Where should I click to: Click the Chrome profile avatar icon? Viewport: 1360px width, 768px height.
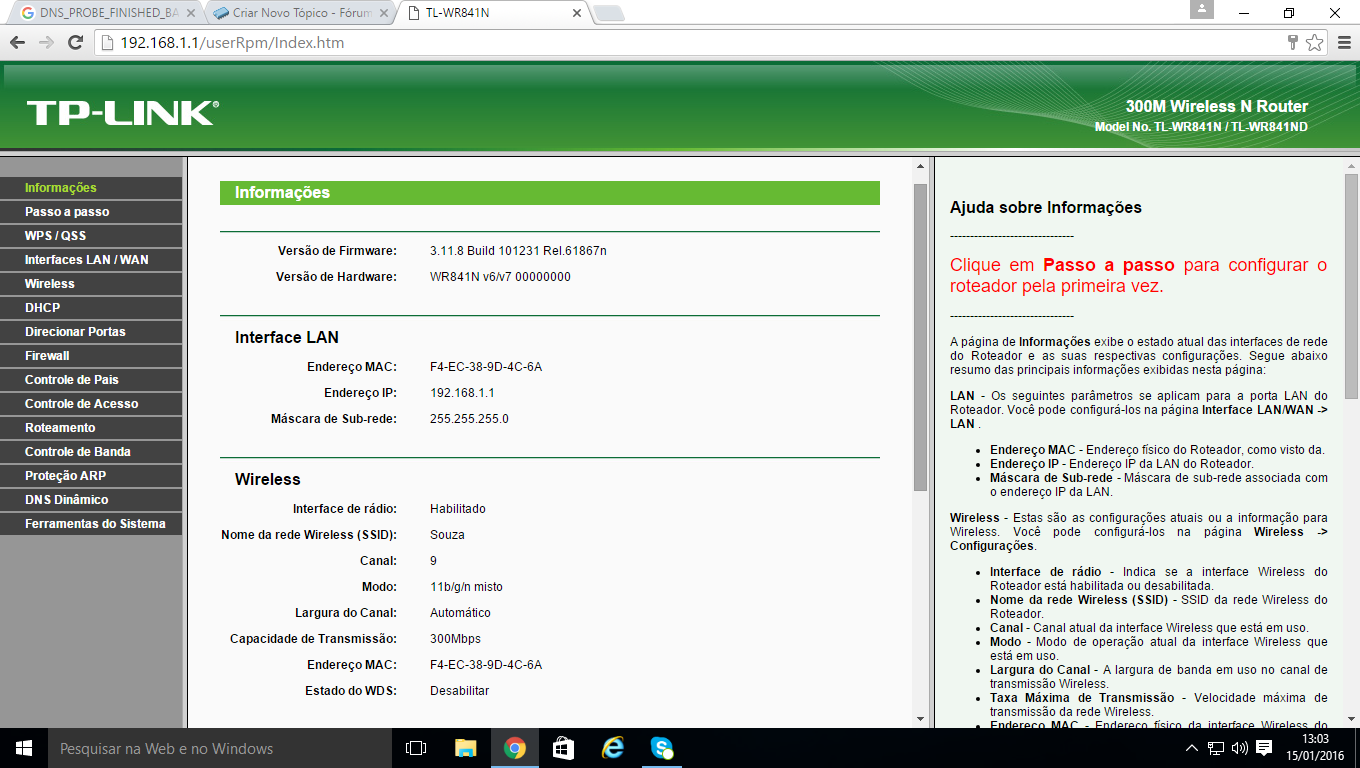tap(1202, 9)
